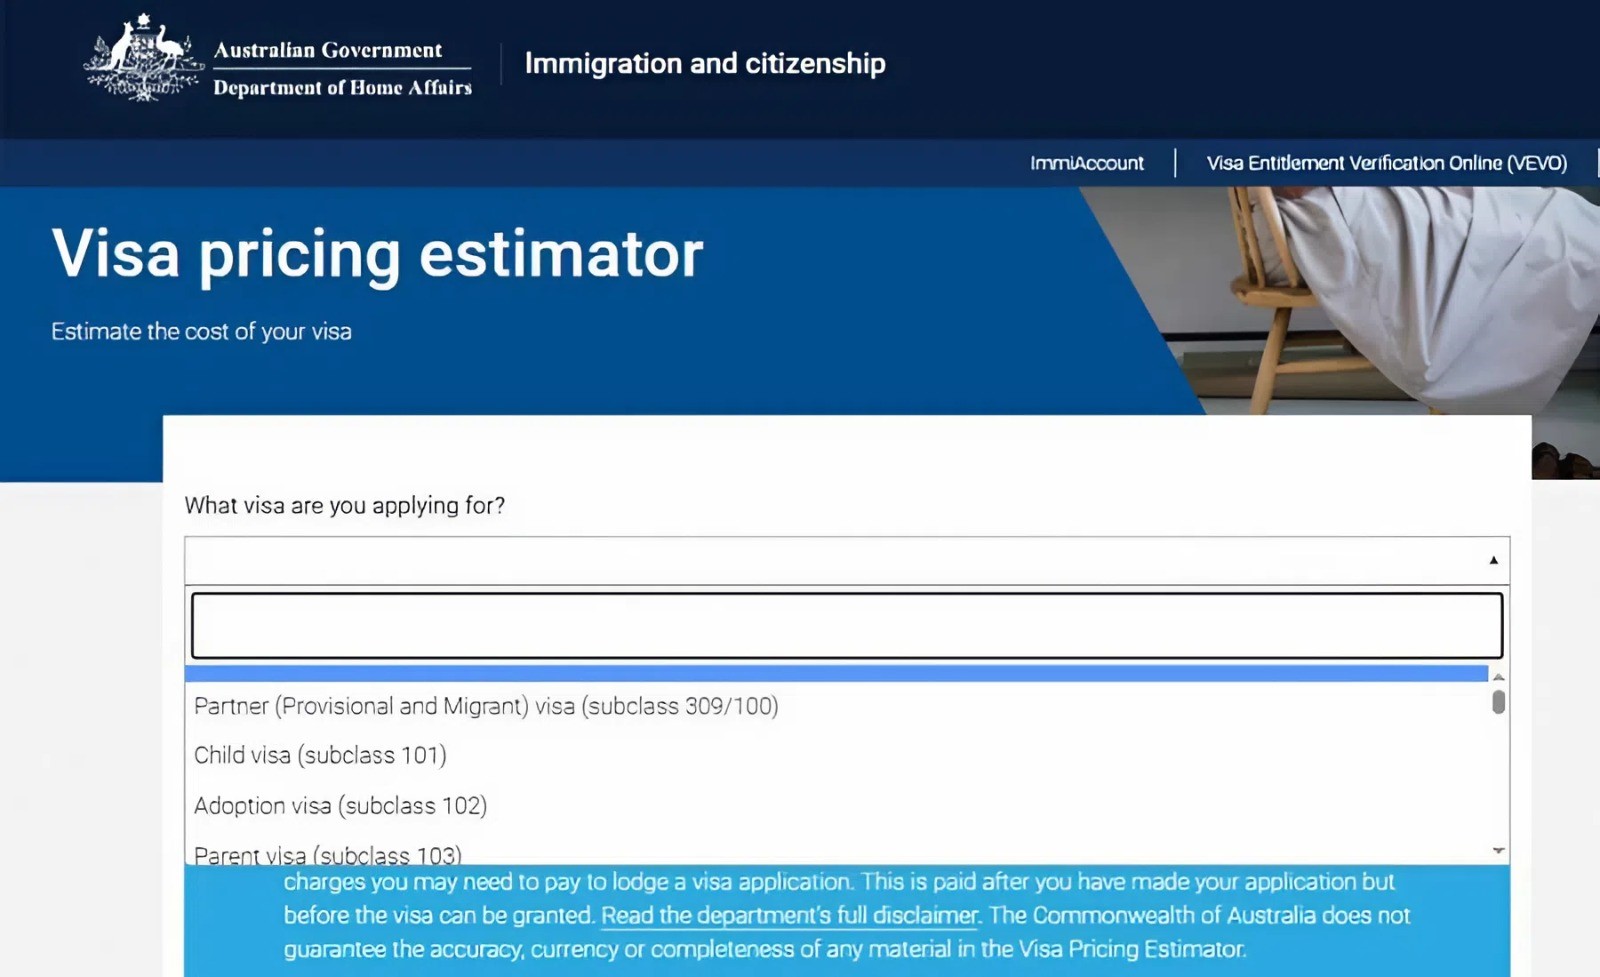Click the 'Estimate the cost of your visa' subtitle
This screenshot has width=1600, height=977.
coord(201,332)
